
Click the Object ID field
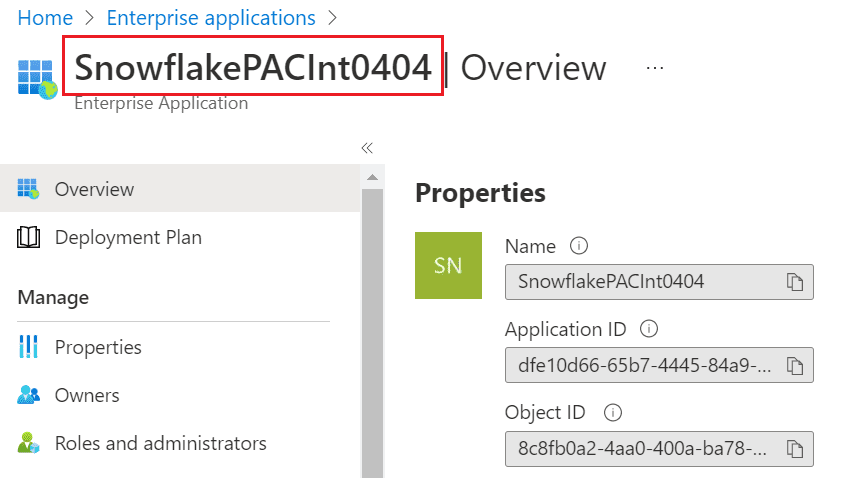click(659, 449)
